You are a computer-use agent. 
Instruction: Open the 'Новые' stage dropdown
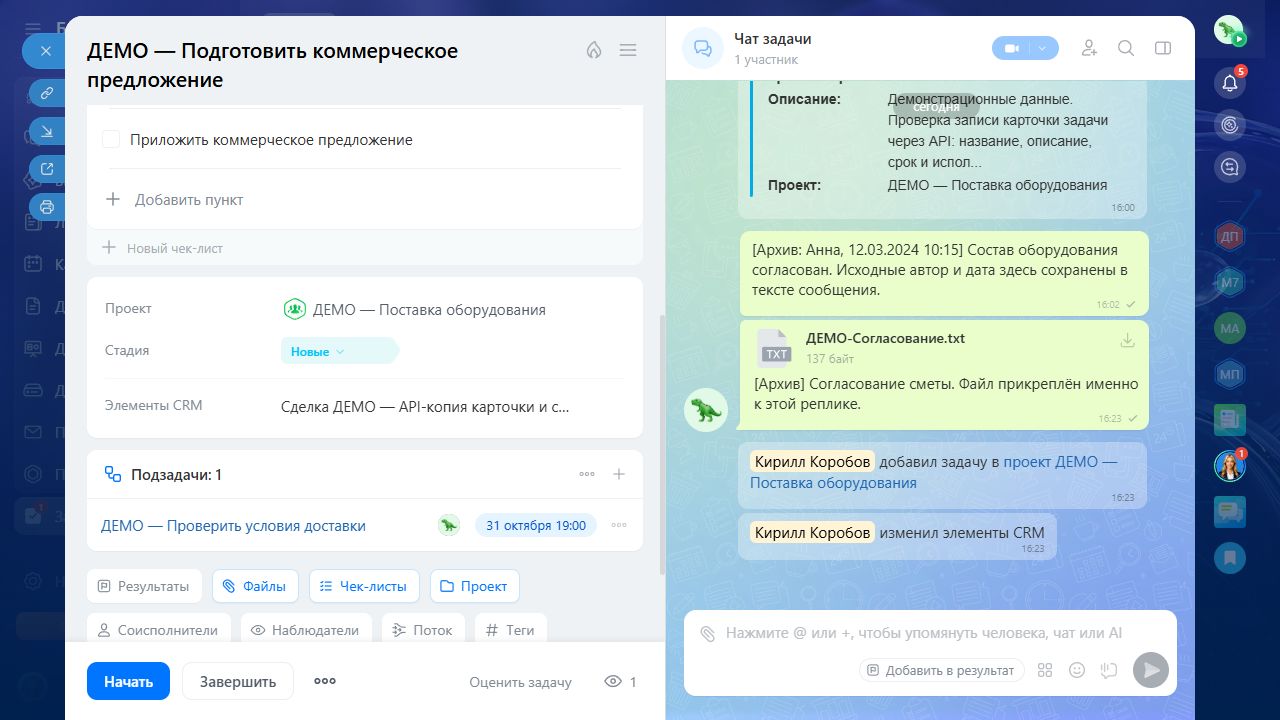coord(338,351)
